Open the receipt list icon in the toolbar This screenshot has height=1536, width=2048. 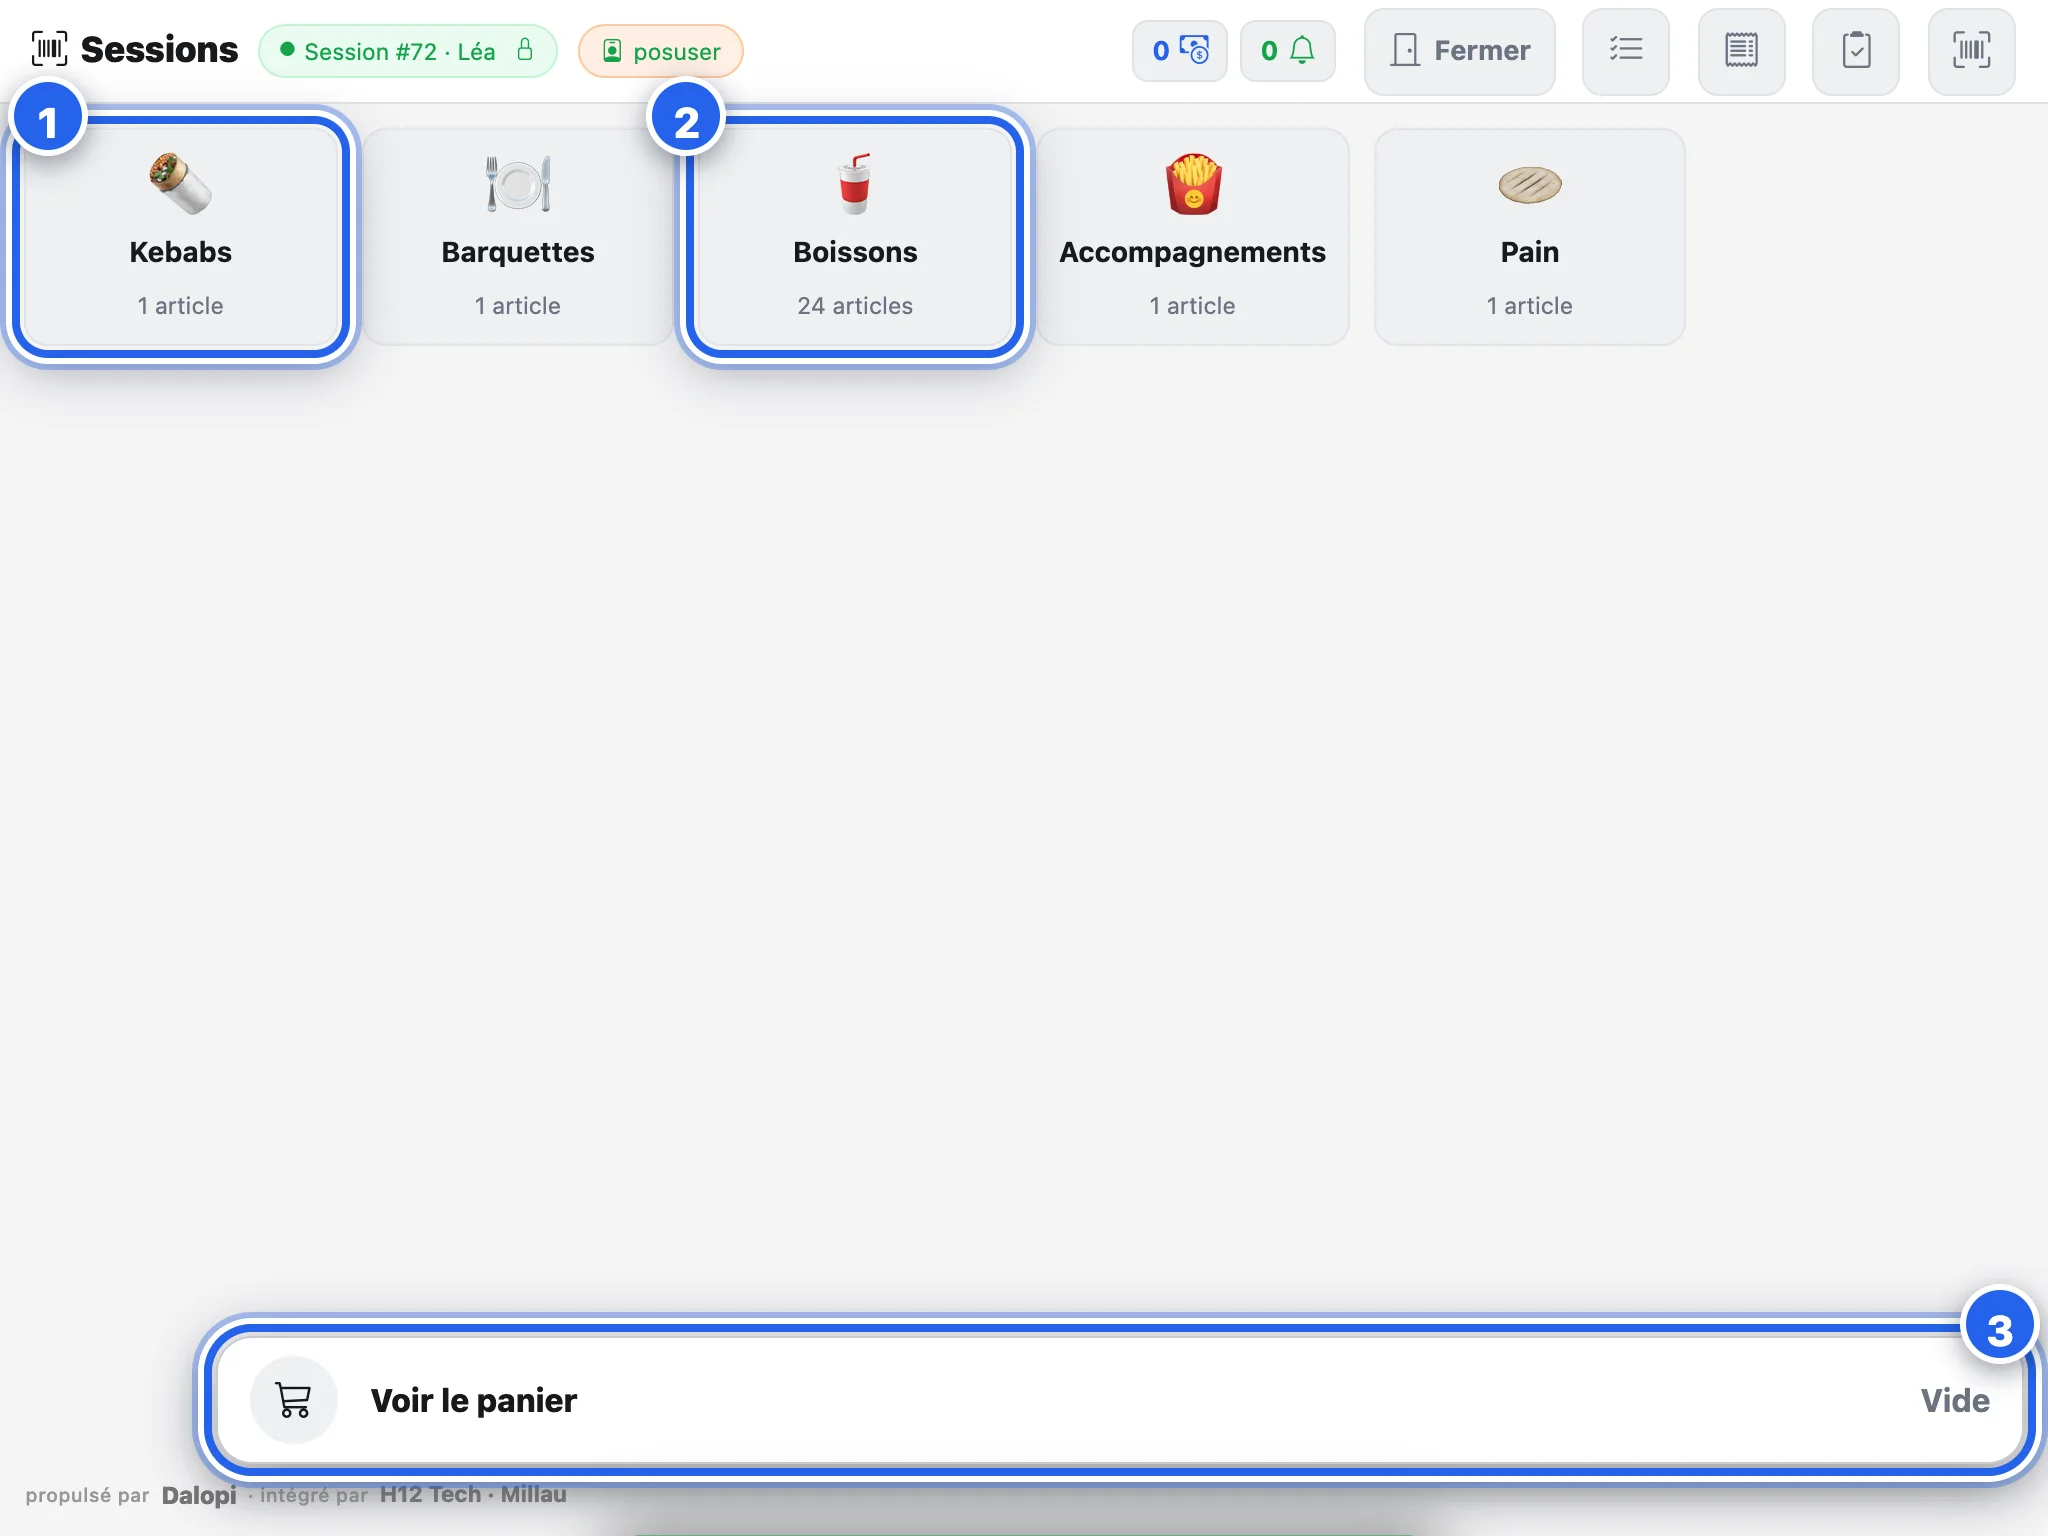point(1741,51)
